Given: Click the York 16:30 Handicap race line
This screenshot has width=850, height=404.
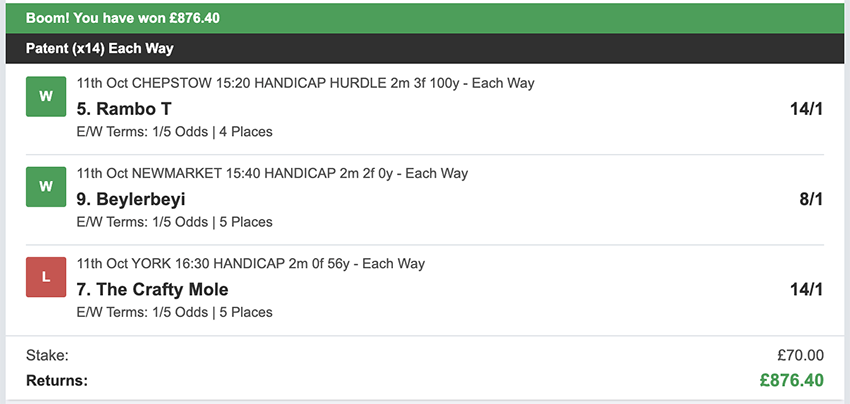Looking at the screenshot, I should [x=251, y=264].
